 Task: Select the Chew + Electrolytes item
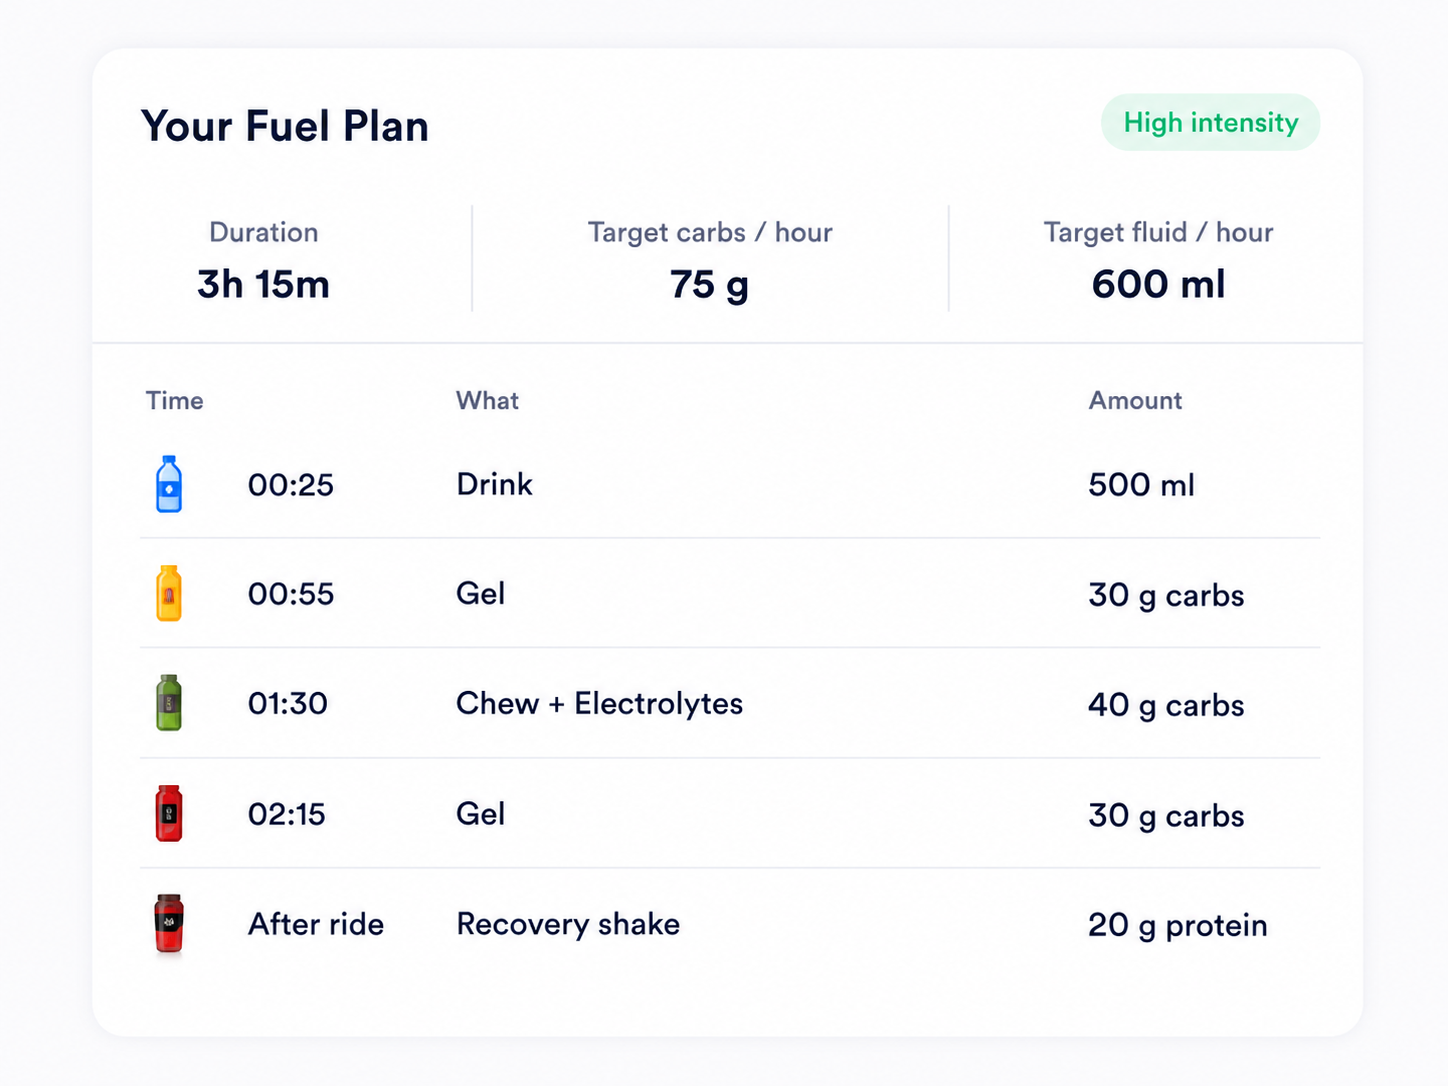599,704
